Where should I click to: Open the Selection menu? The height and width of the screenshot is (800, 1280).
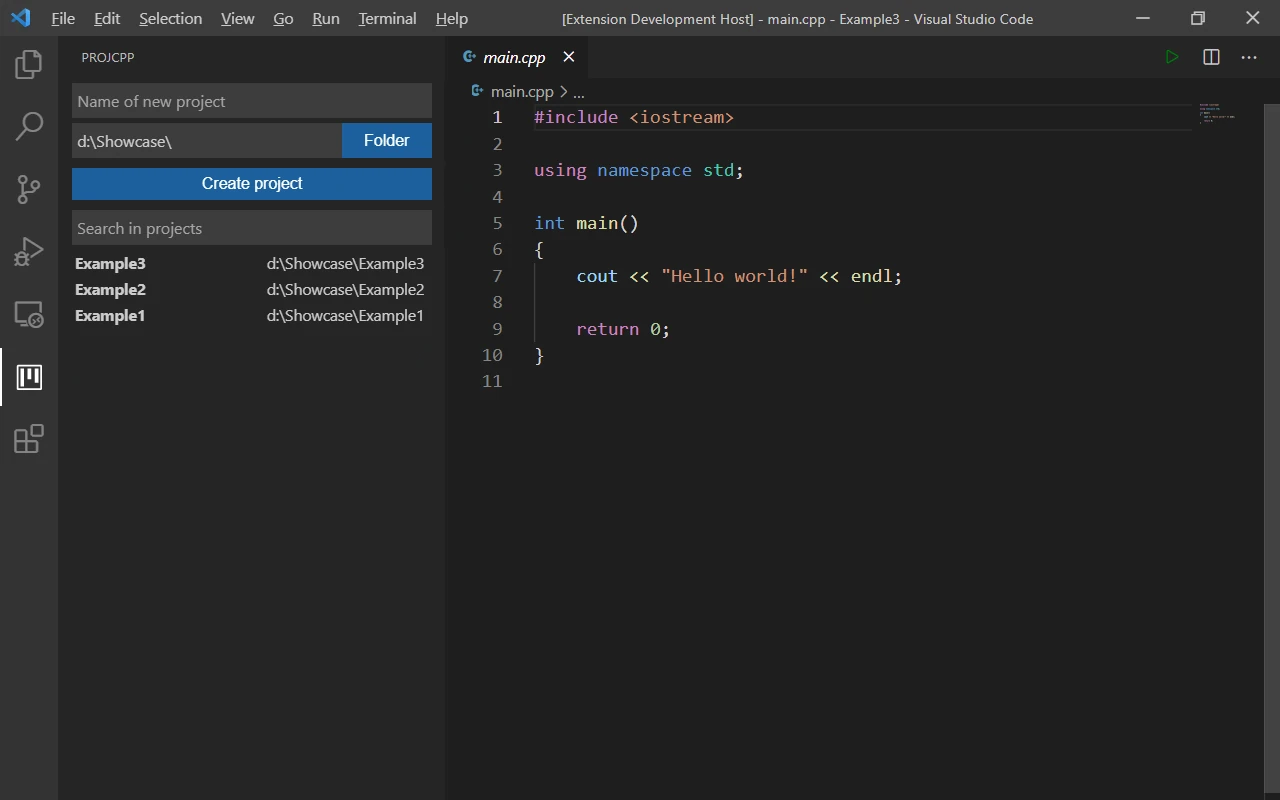pyautogui.click(x=171, y=18)
